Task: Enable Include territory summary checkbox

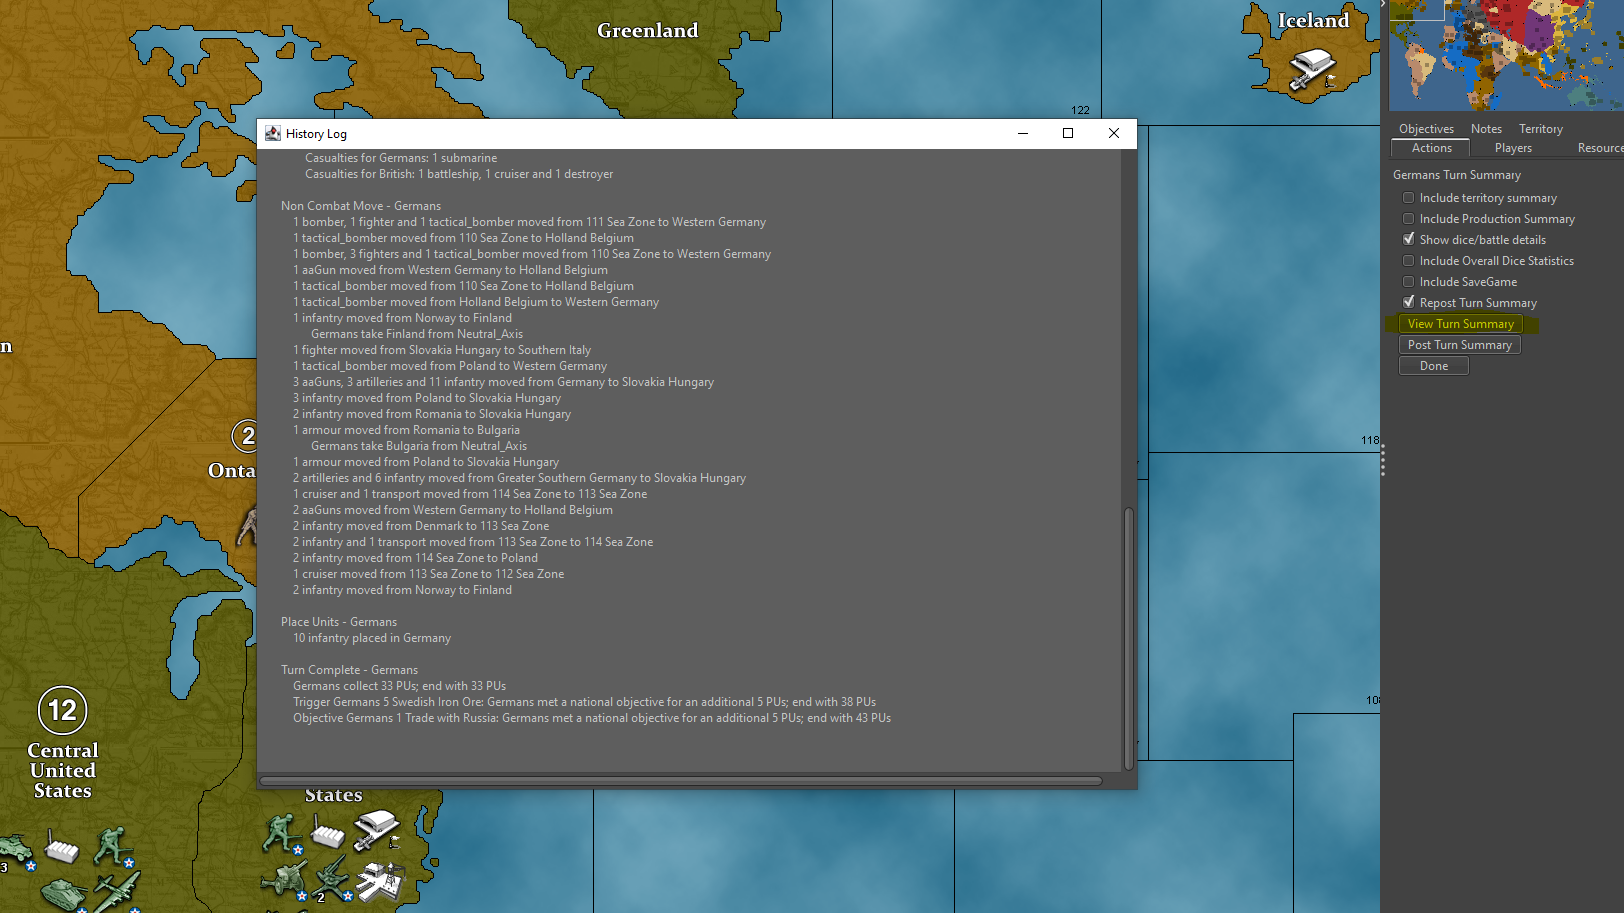Action: tap(1409, 198)
